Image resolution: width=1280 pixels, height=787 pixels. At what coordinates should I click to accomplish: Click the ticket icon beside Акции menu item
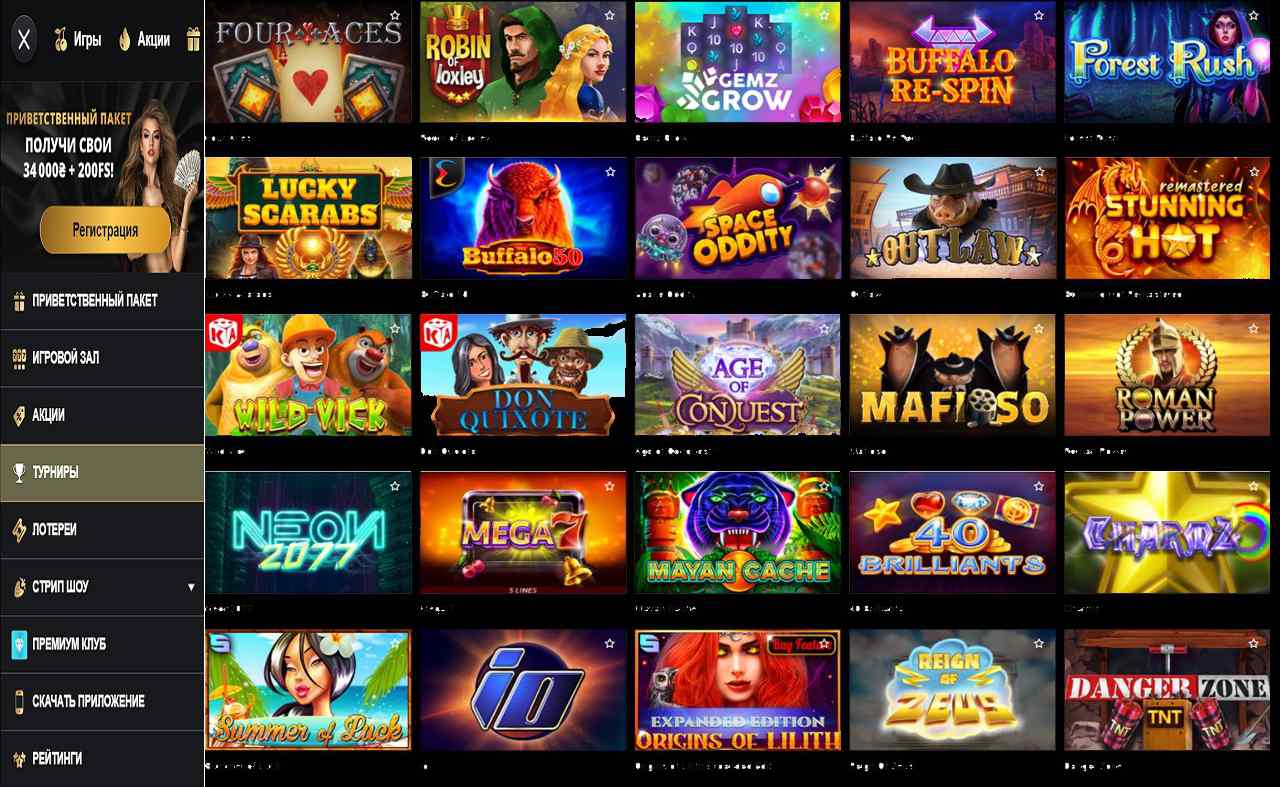18,415
